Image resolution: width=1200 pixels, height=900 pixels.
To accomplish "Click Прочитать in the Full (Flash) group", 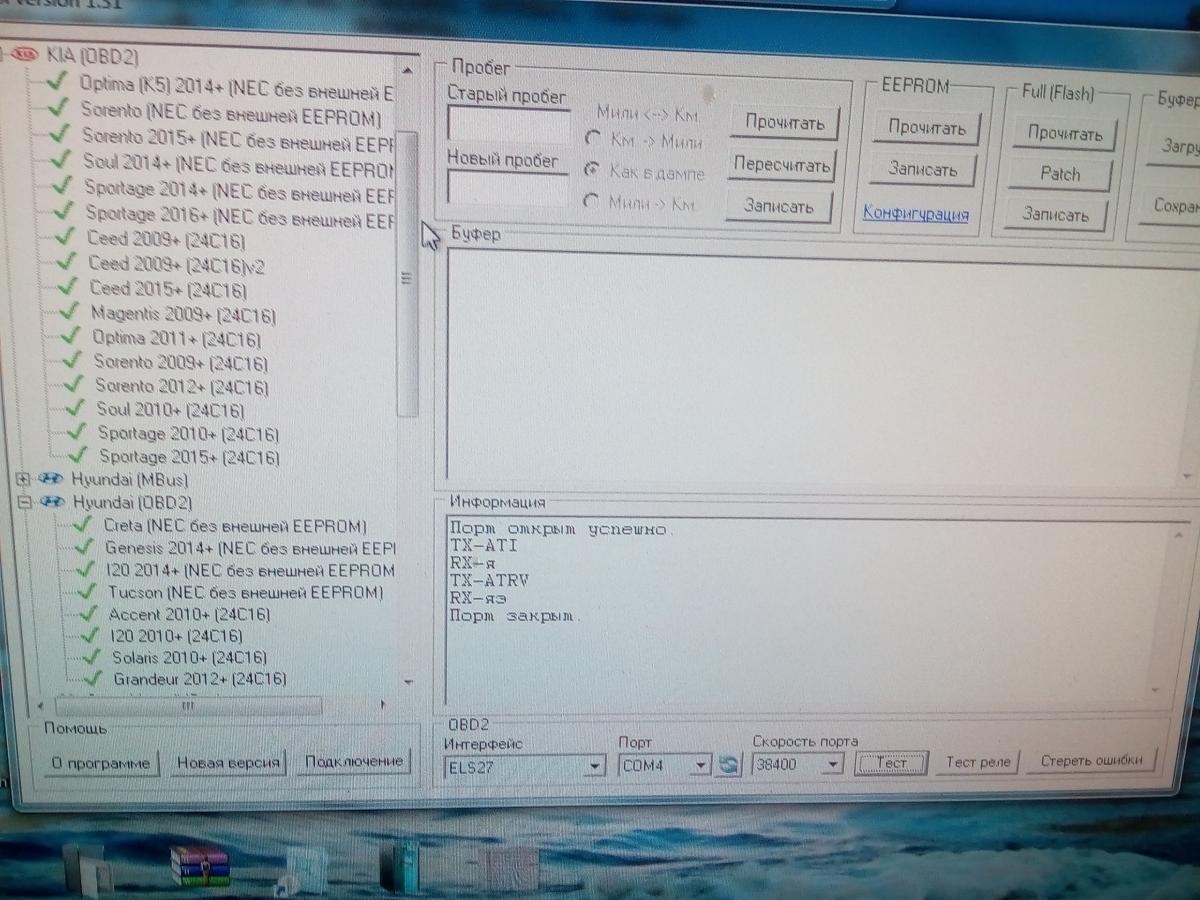I will pyautogui.click(x=1065, y=134).
